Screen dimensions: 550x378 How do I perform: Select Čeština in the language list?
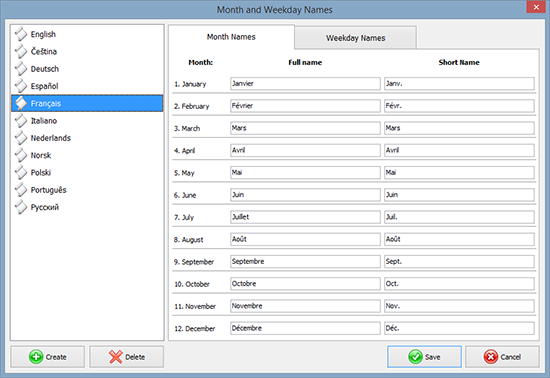pos(87,51)
